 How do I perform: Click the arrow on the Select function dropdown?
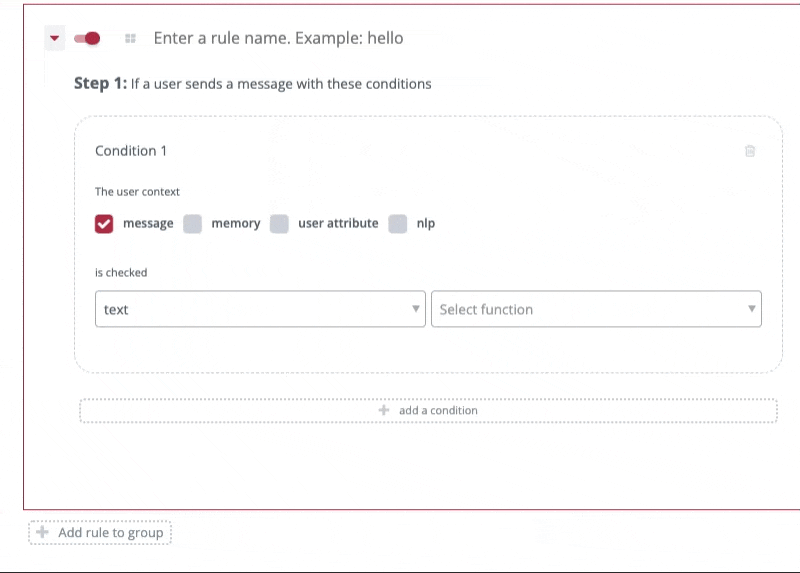point(752,309)
